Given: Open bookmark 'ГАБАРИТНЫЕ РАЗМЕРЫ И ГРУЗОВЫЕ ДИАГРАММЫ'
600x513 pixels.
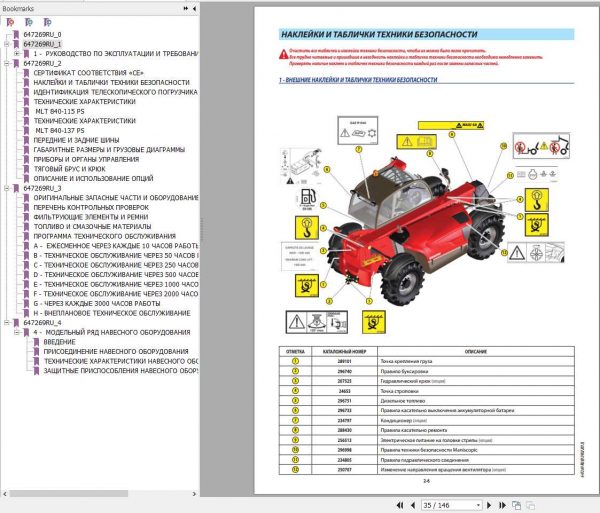Looking at the screenshot, I should [109, 150].
